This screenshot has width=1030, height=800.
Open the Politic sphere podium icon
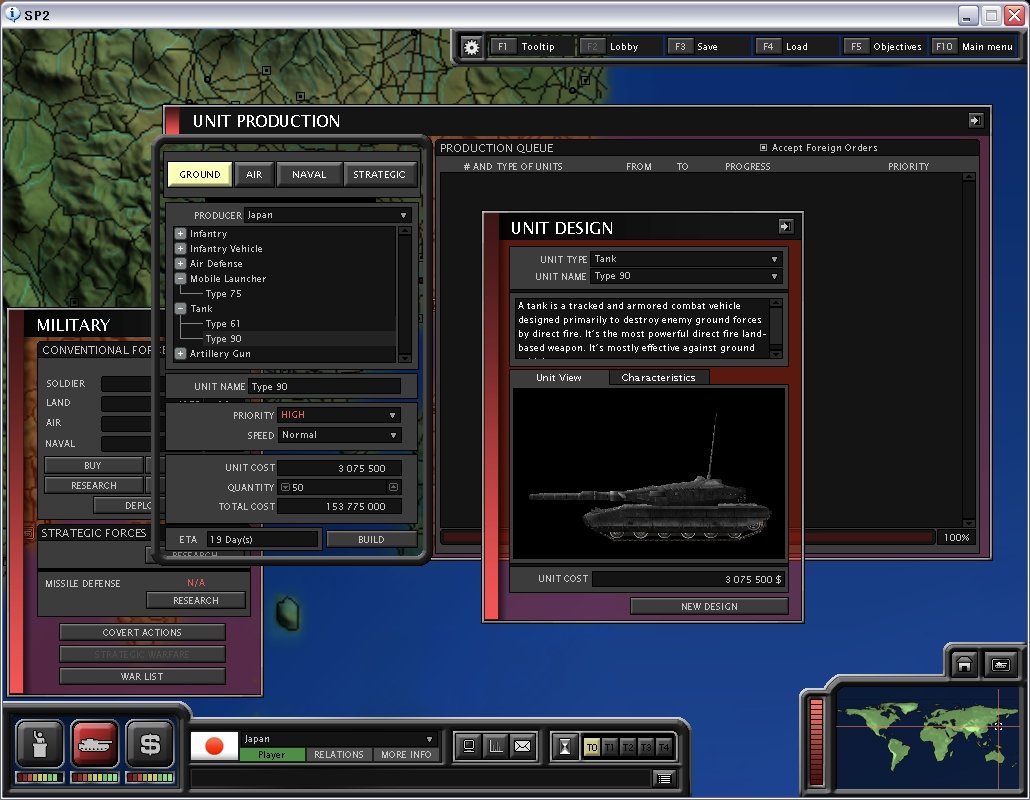(39, 744)
